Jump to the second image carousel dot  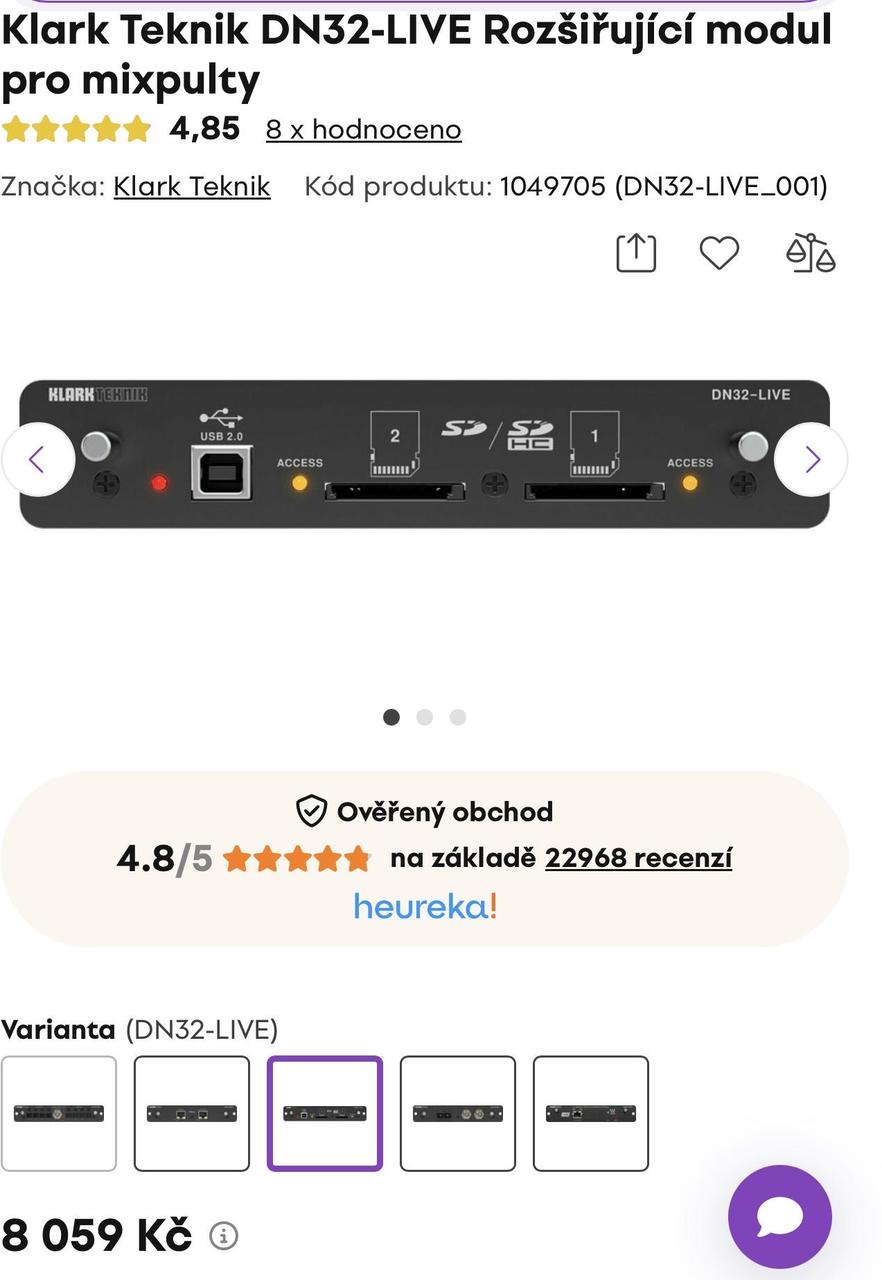(425, 717)
